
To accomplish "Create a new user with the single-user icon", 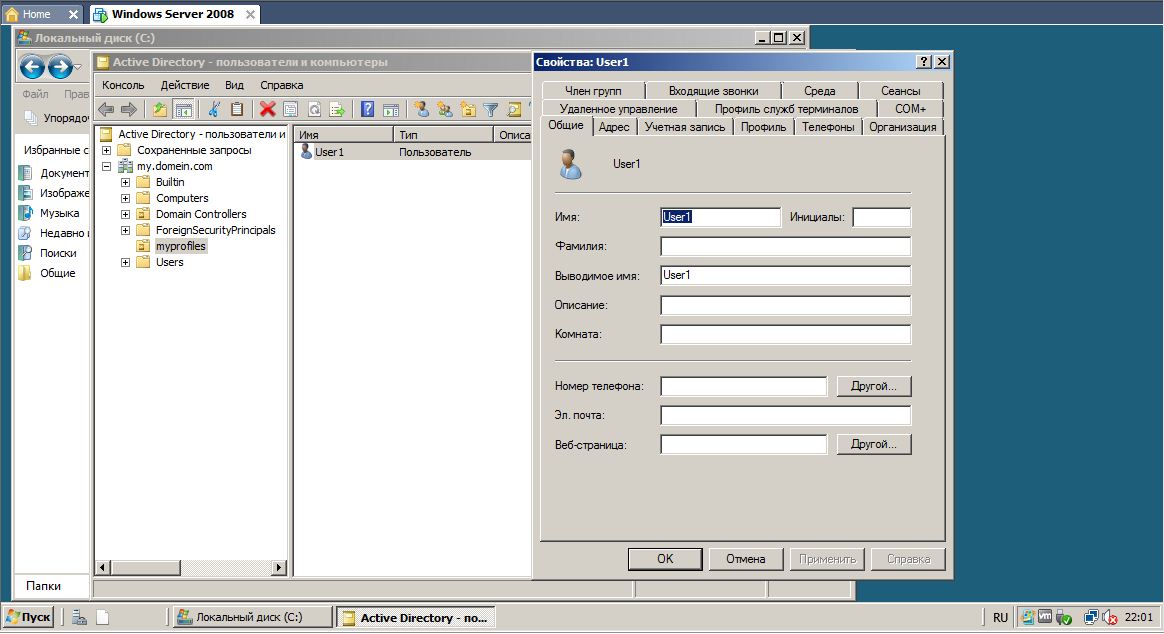I will coord(422,110).
